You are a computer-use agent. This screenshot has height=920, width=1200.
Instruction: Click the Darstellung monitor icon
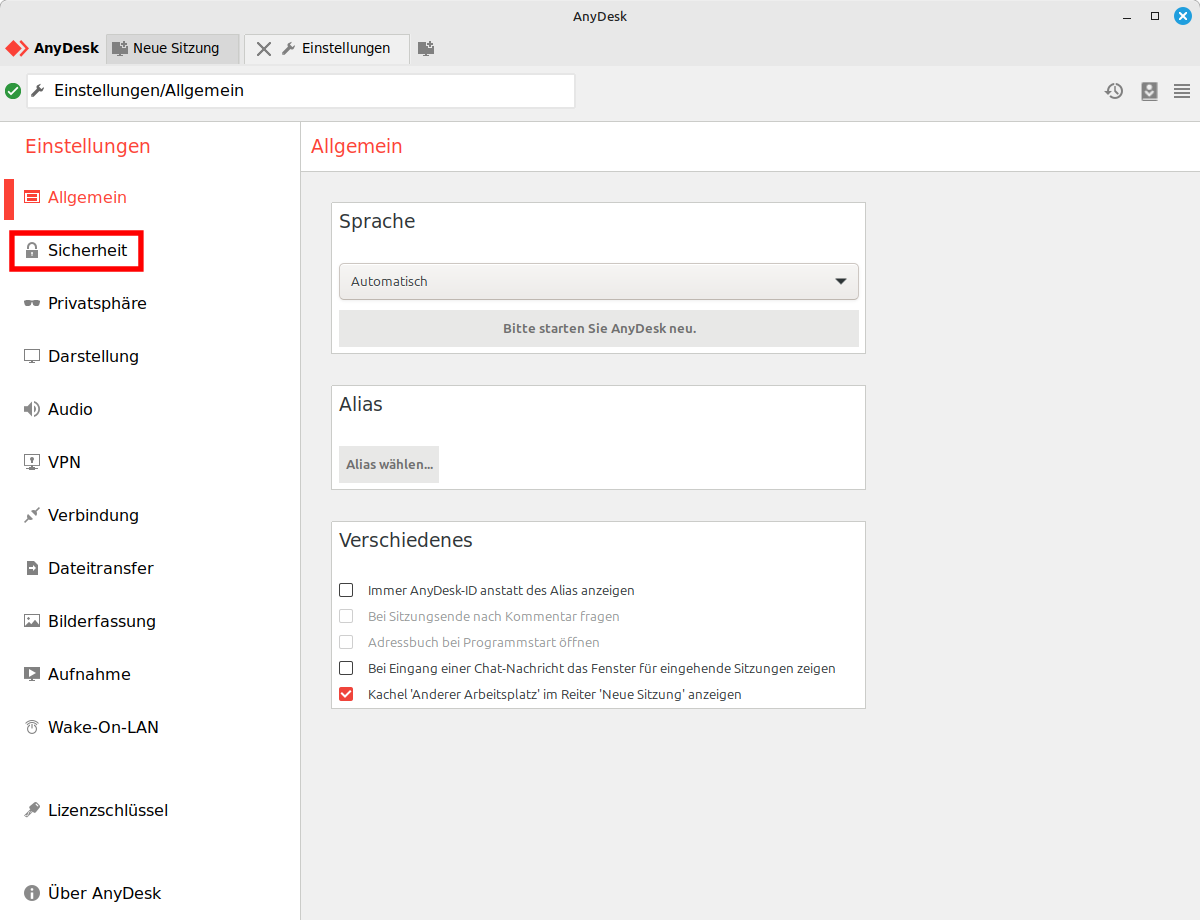32,356
